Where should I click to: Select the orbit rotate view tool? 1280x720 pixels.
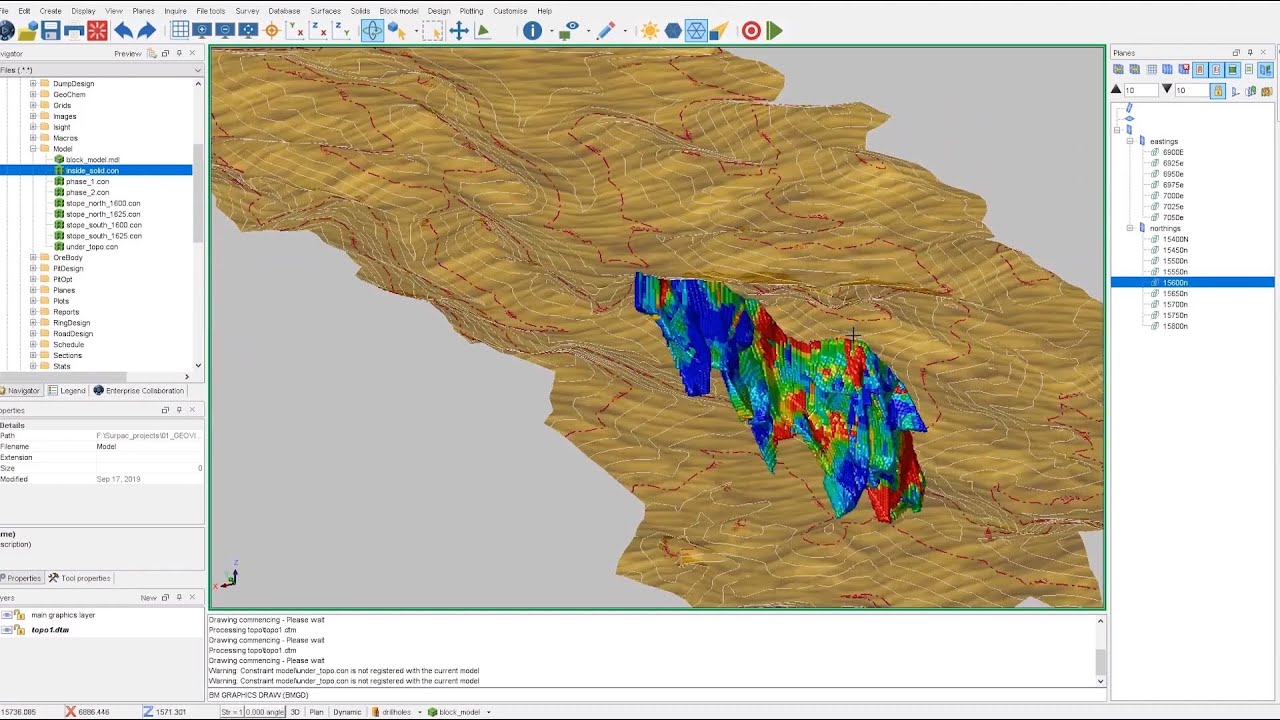tap(372, 31)
